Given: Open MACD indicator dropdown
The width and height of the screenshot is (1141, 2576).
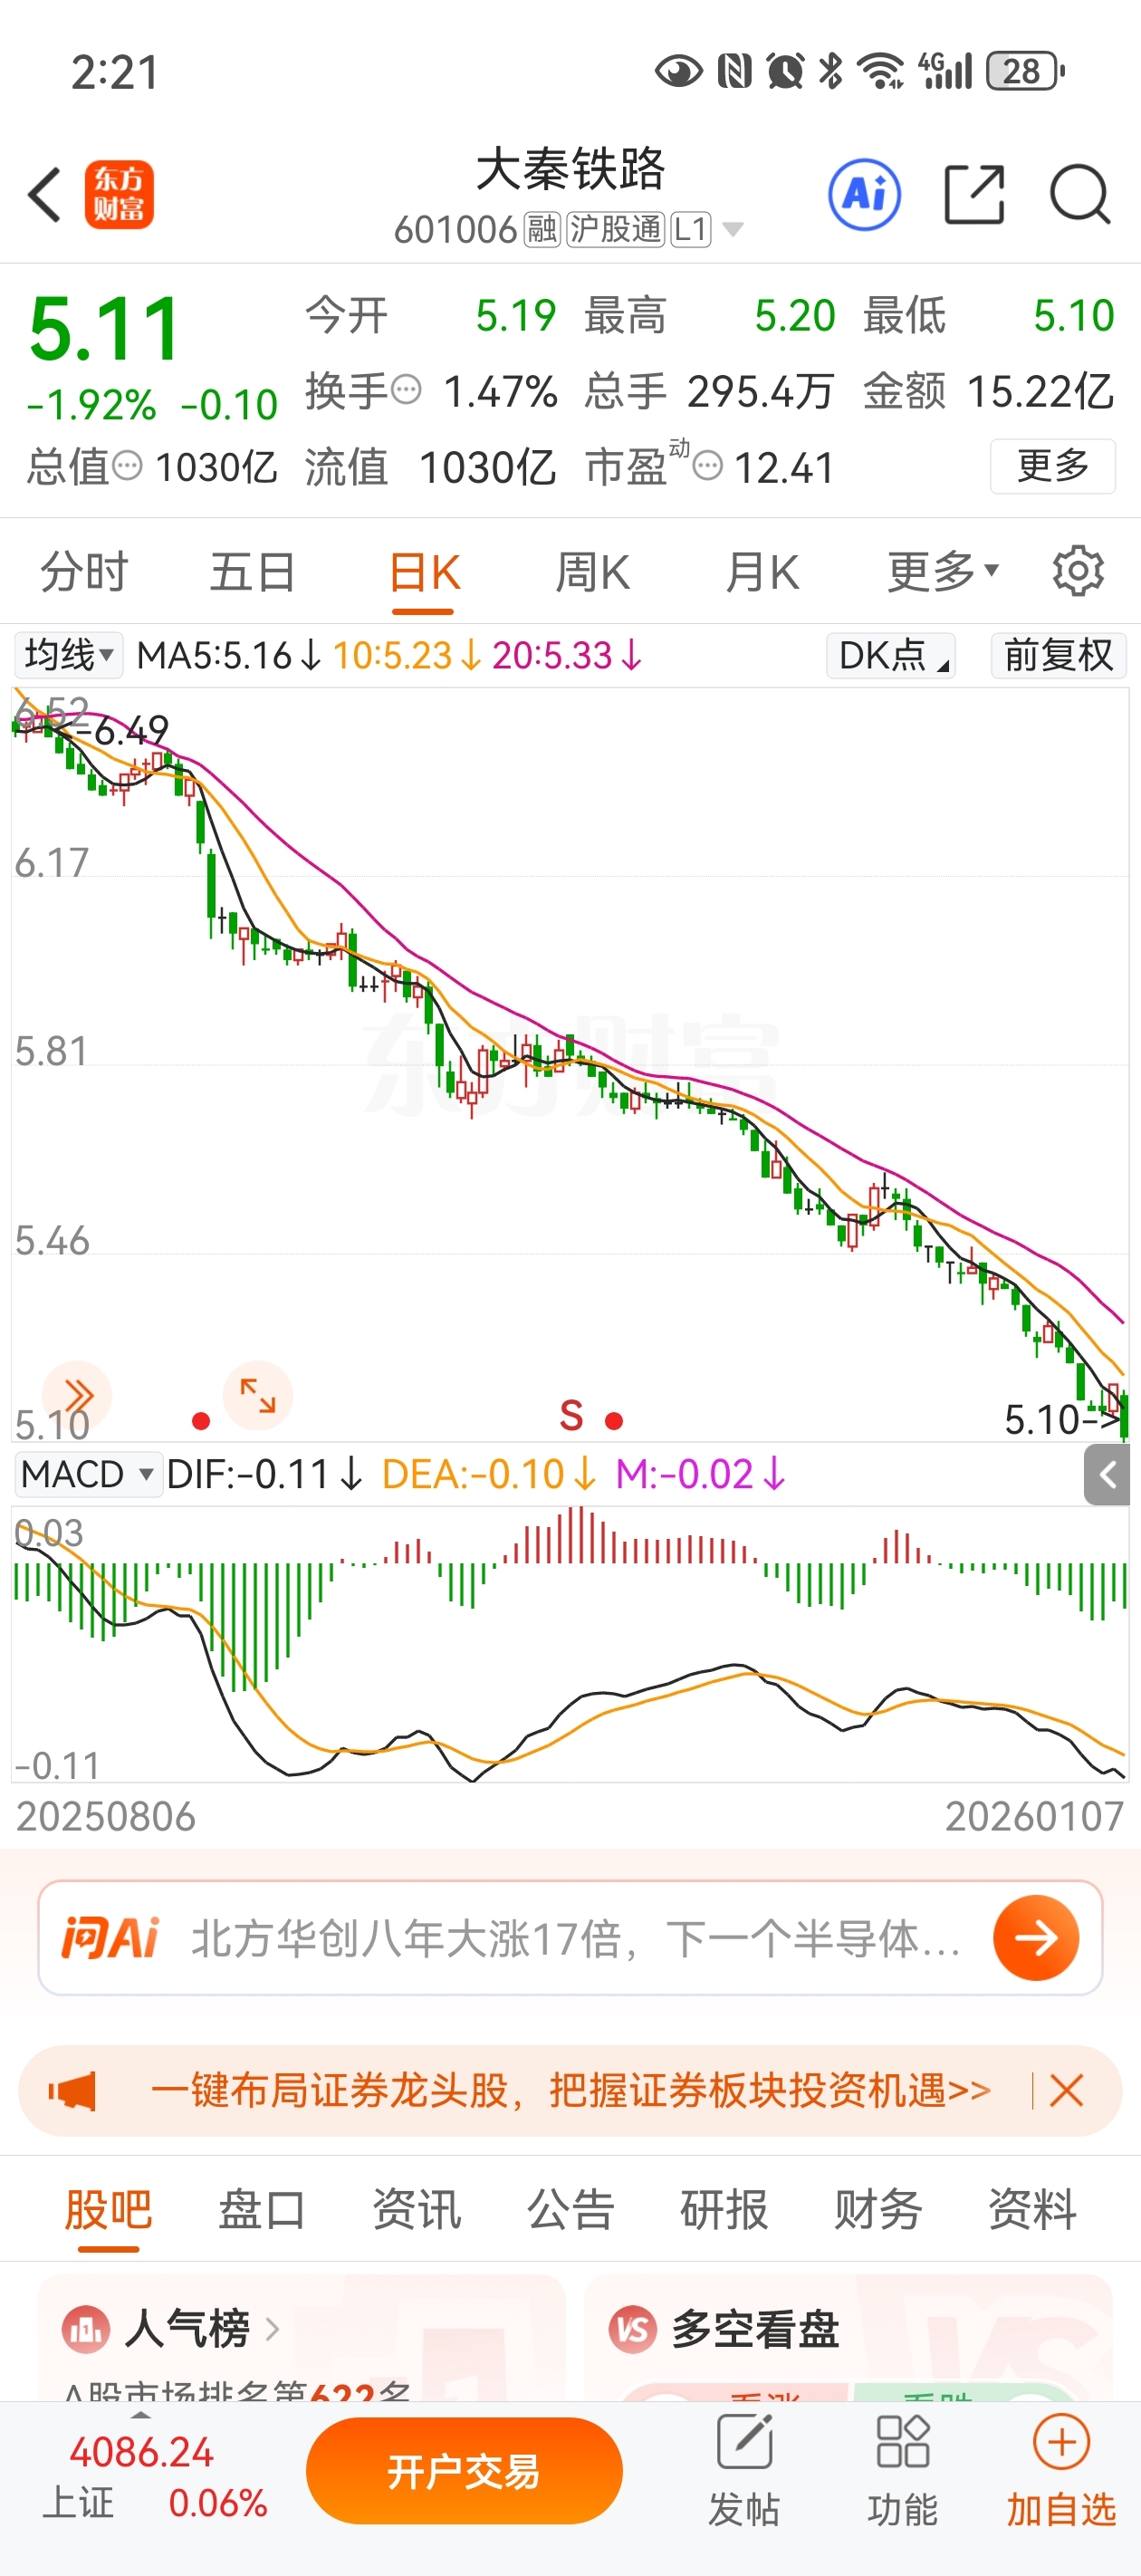Looking at the screenshot, I should [x=88, y=1474].
